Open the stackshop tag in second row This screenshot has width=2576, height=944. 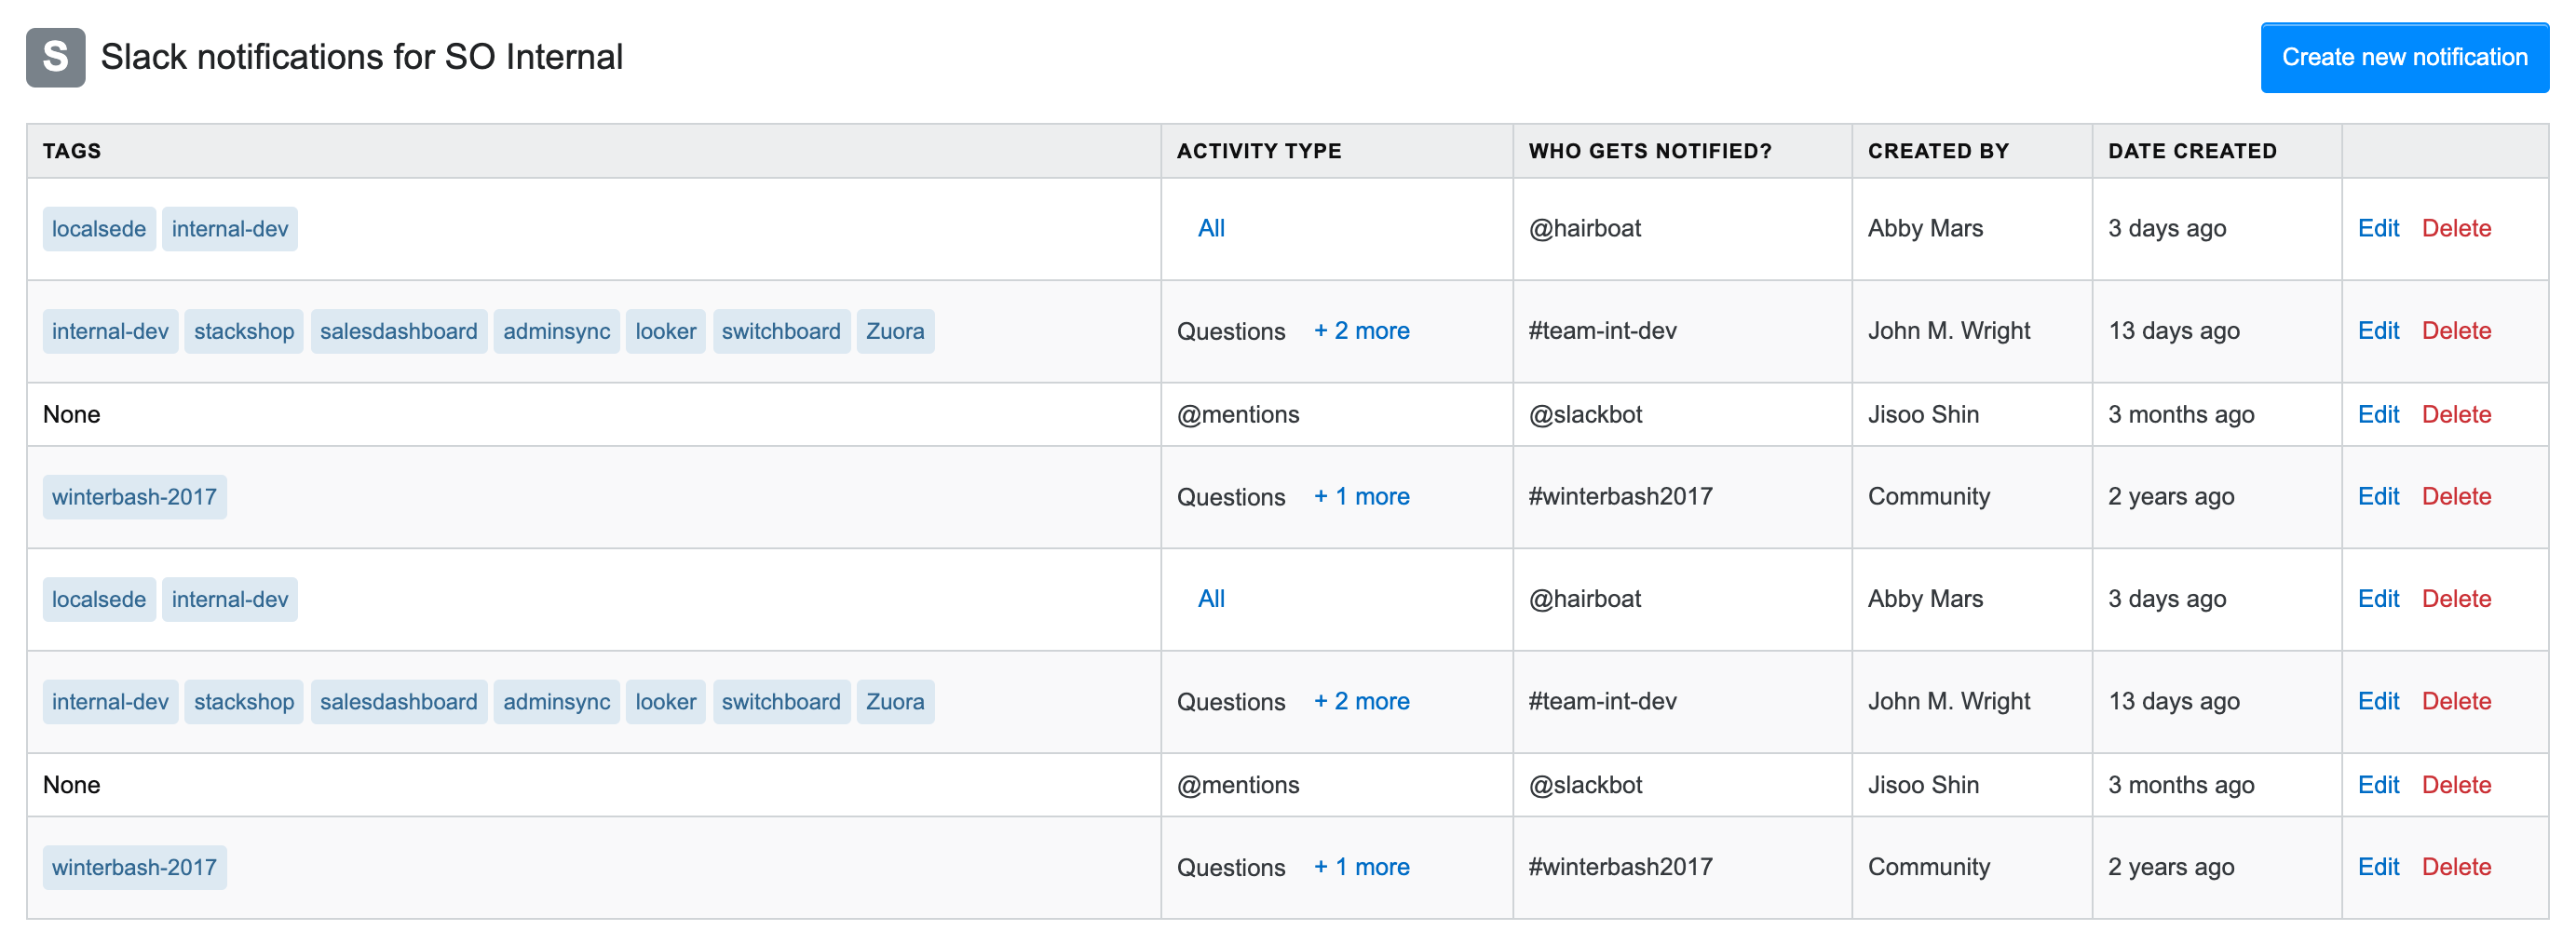244,331
